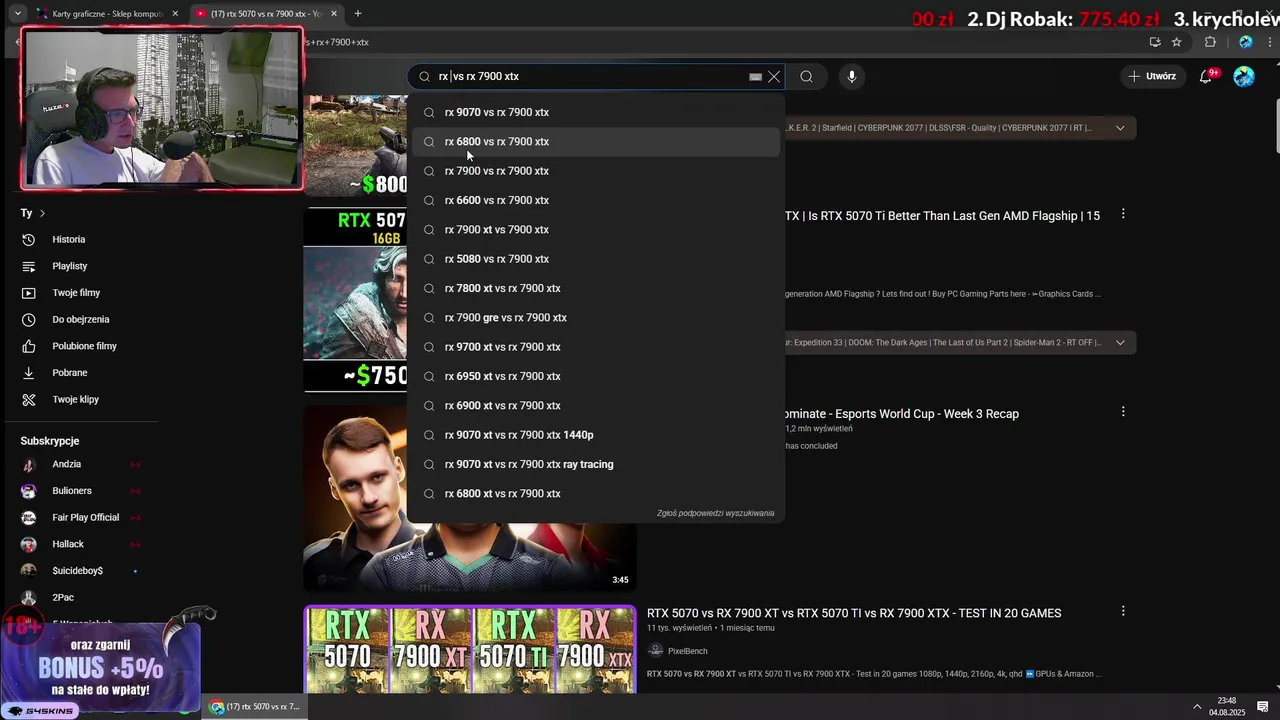Image resolution: width=1280 pixels, height=720 pixels.
Task: Click the search magnifier button
Action: pos(806,76)
